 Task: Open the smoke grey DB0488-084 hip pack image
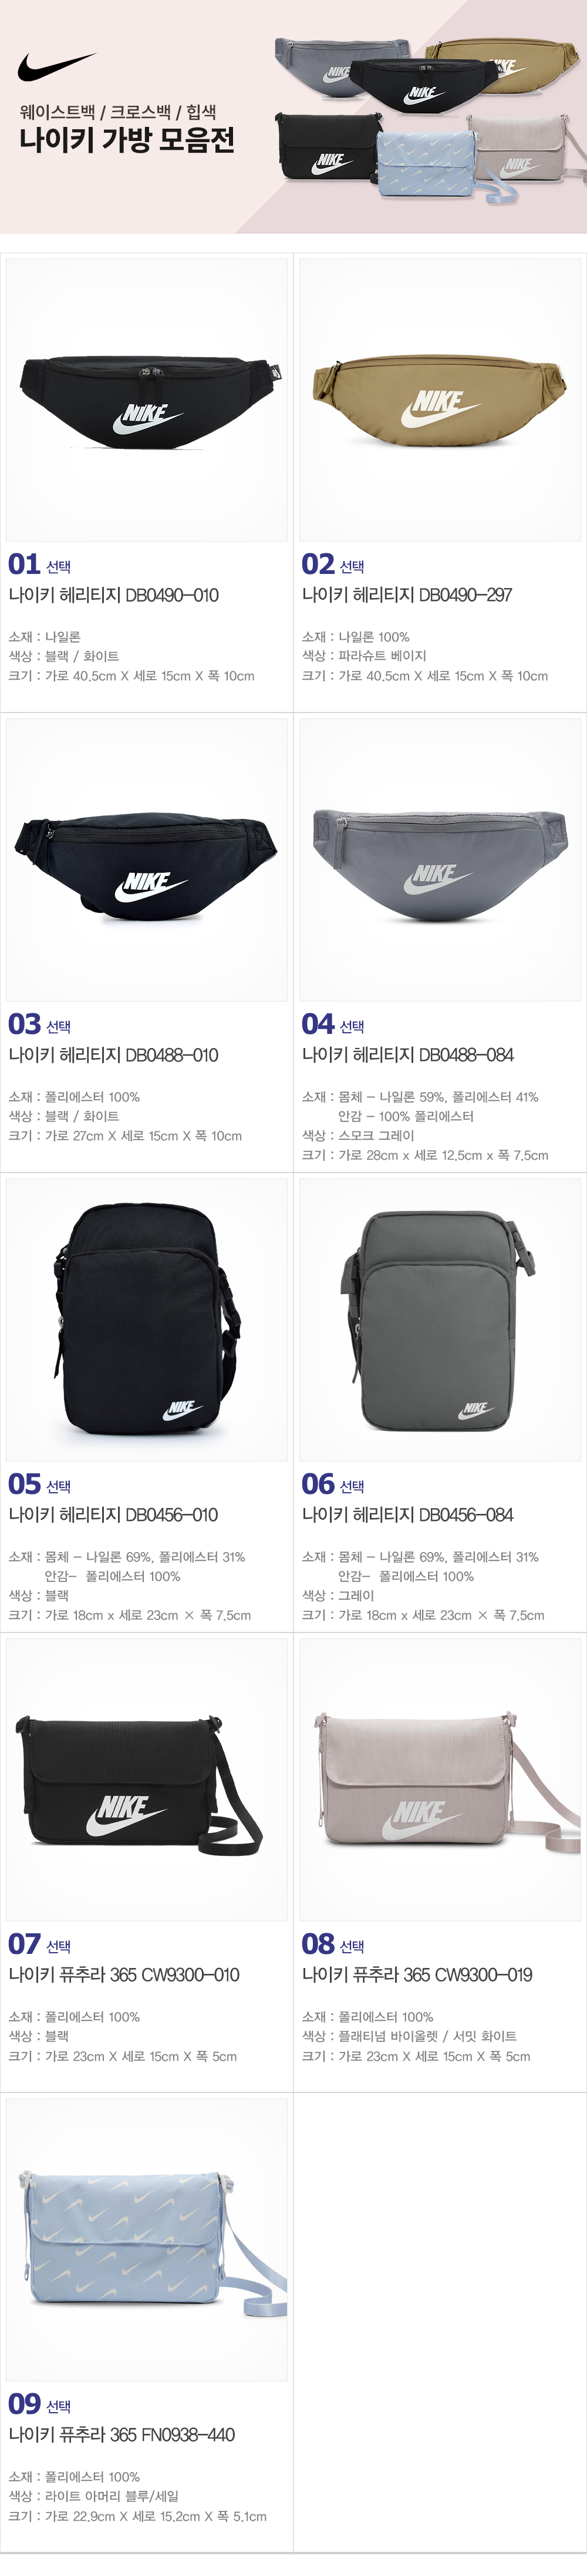[440, 859]
